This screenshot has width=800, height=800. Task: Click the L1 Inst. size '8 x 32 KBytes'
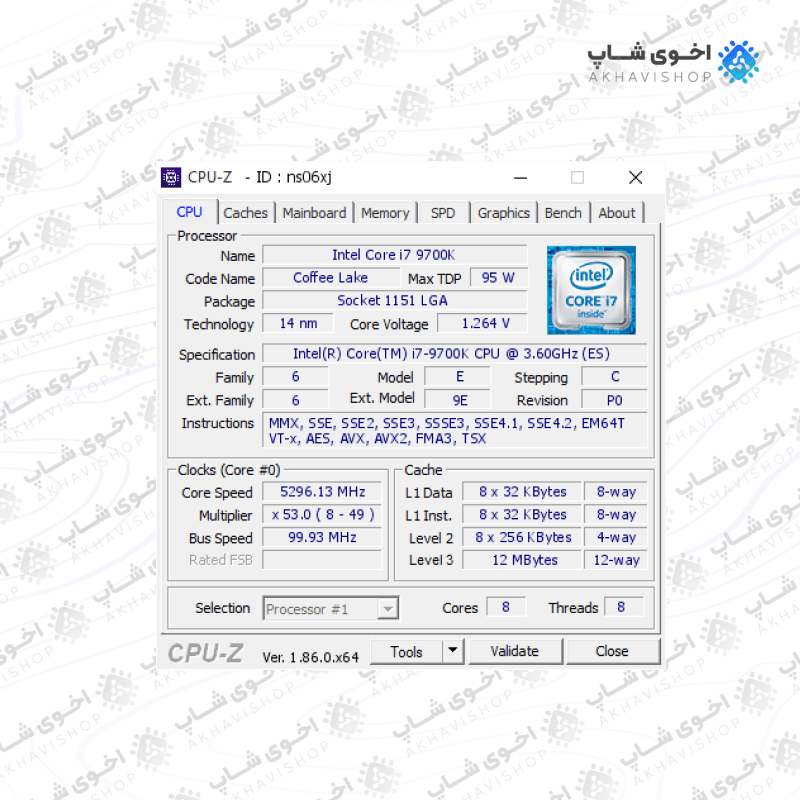coord(522,514)
